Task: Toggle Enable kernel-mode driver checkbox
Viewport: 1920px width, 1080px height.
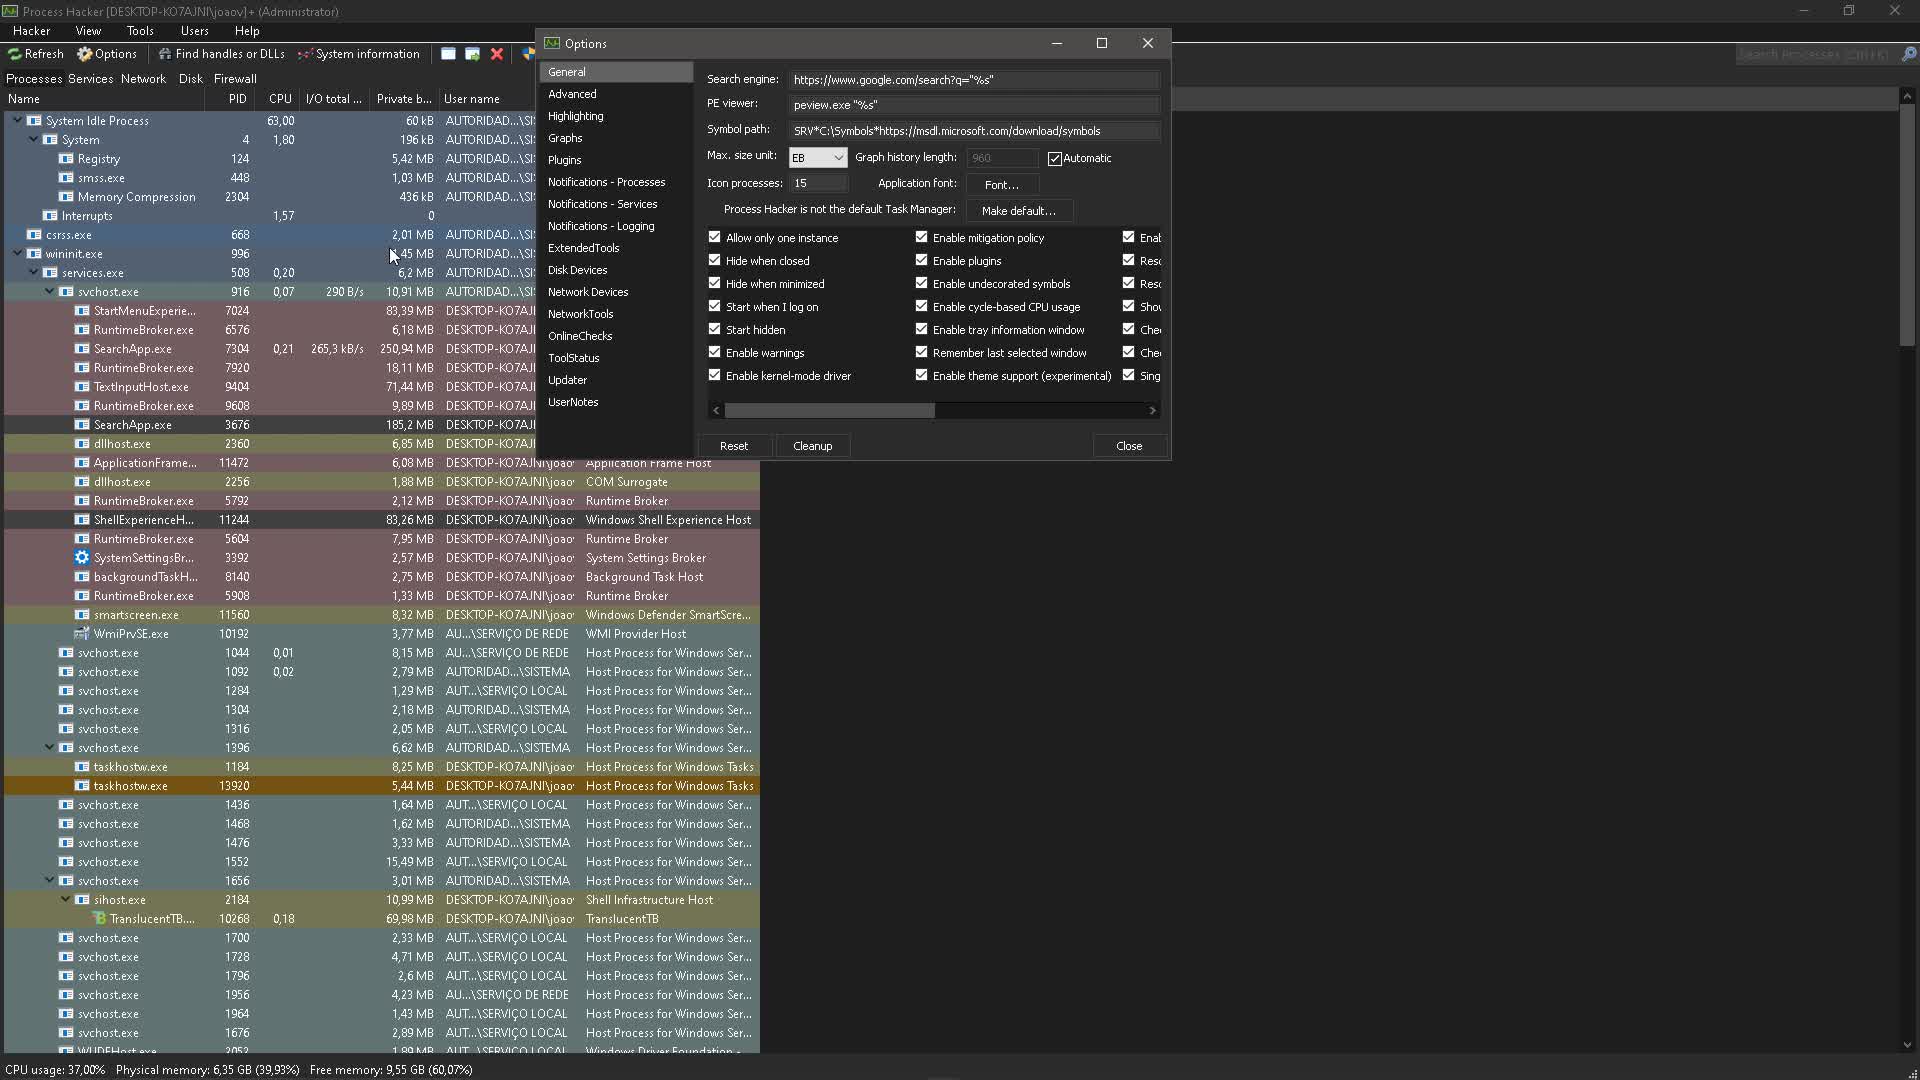Action: (x=715, y=375)
